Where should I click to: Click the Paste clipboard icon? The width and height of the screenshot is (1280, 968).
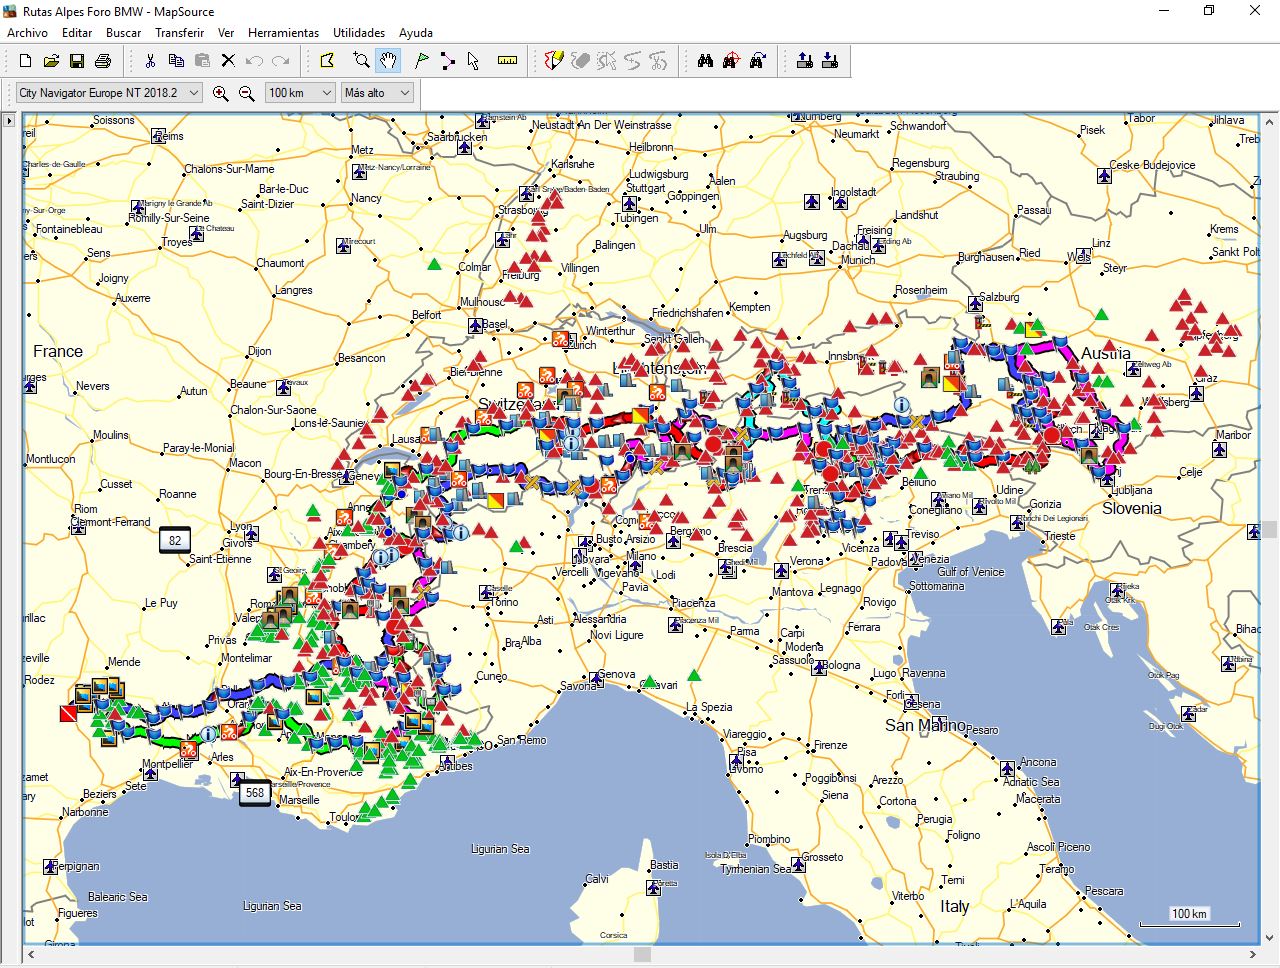click(x=202, y=61)
